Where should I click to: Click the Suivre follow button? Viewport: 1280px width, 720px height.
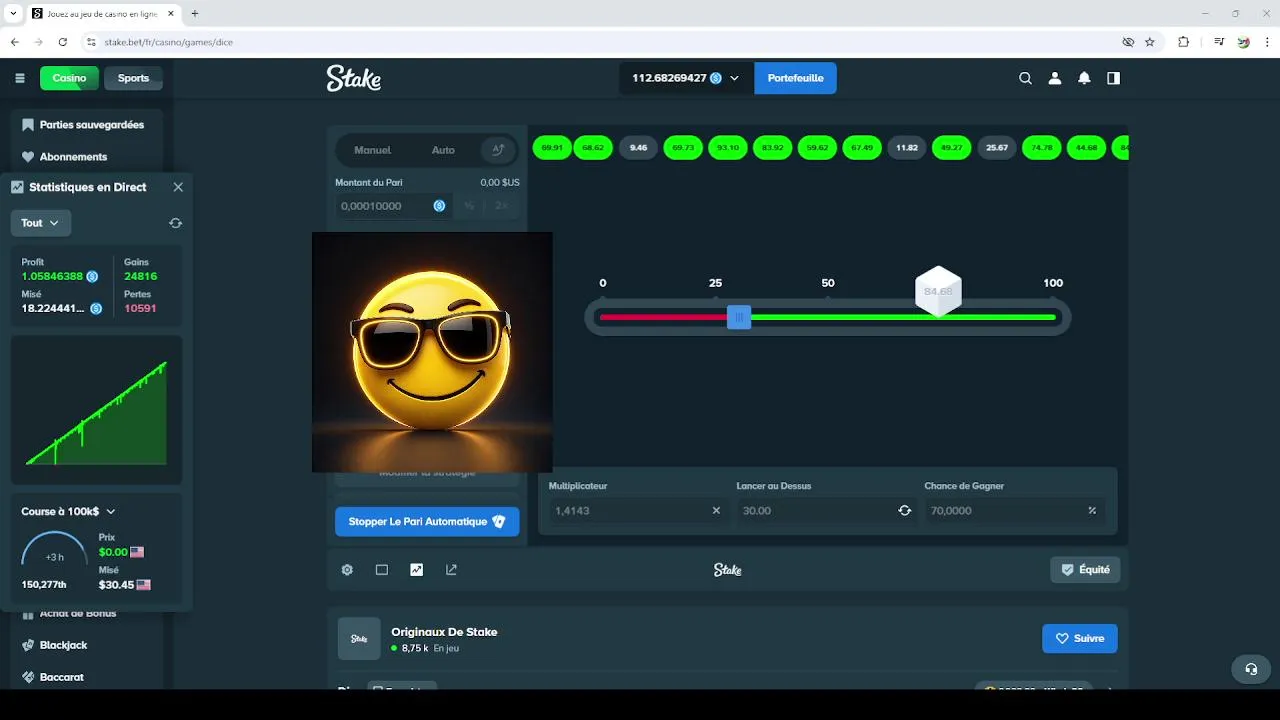tap(1080, 638)
